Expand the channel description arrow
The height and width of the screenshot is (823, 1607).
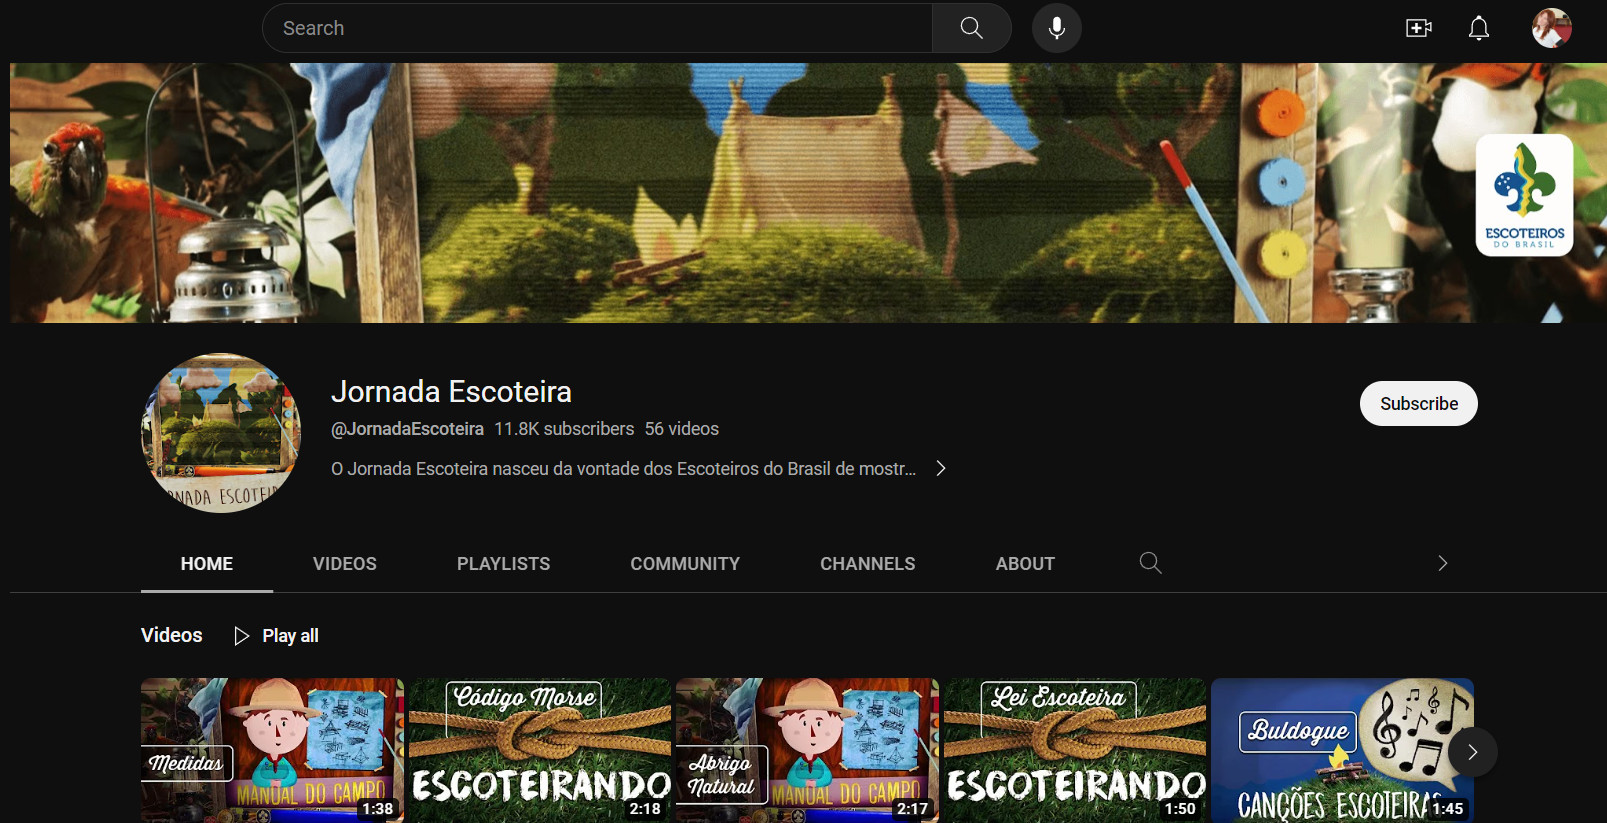click(x=940, y=468)
